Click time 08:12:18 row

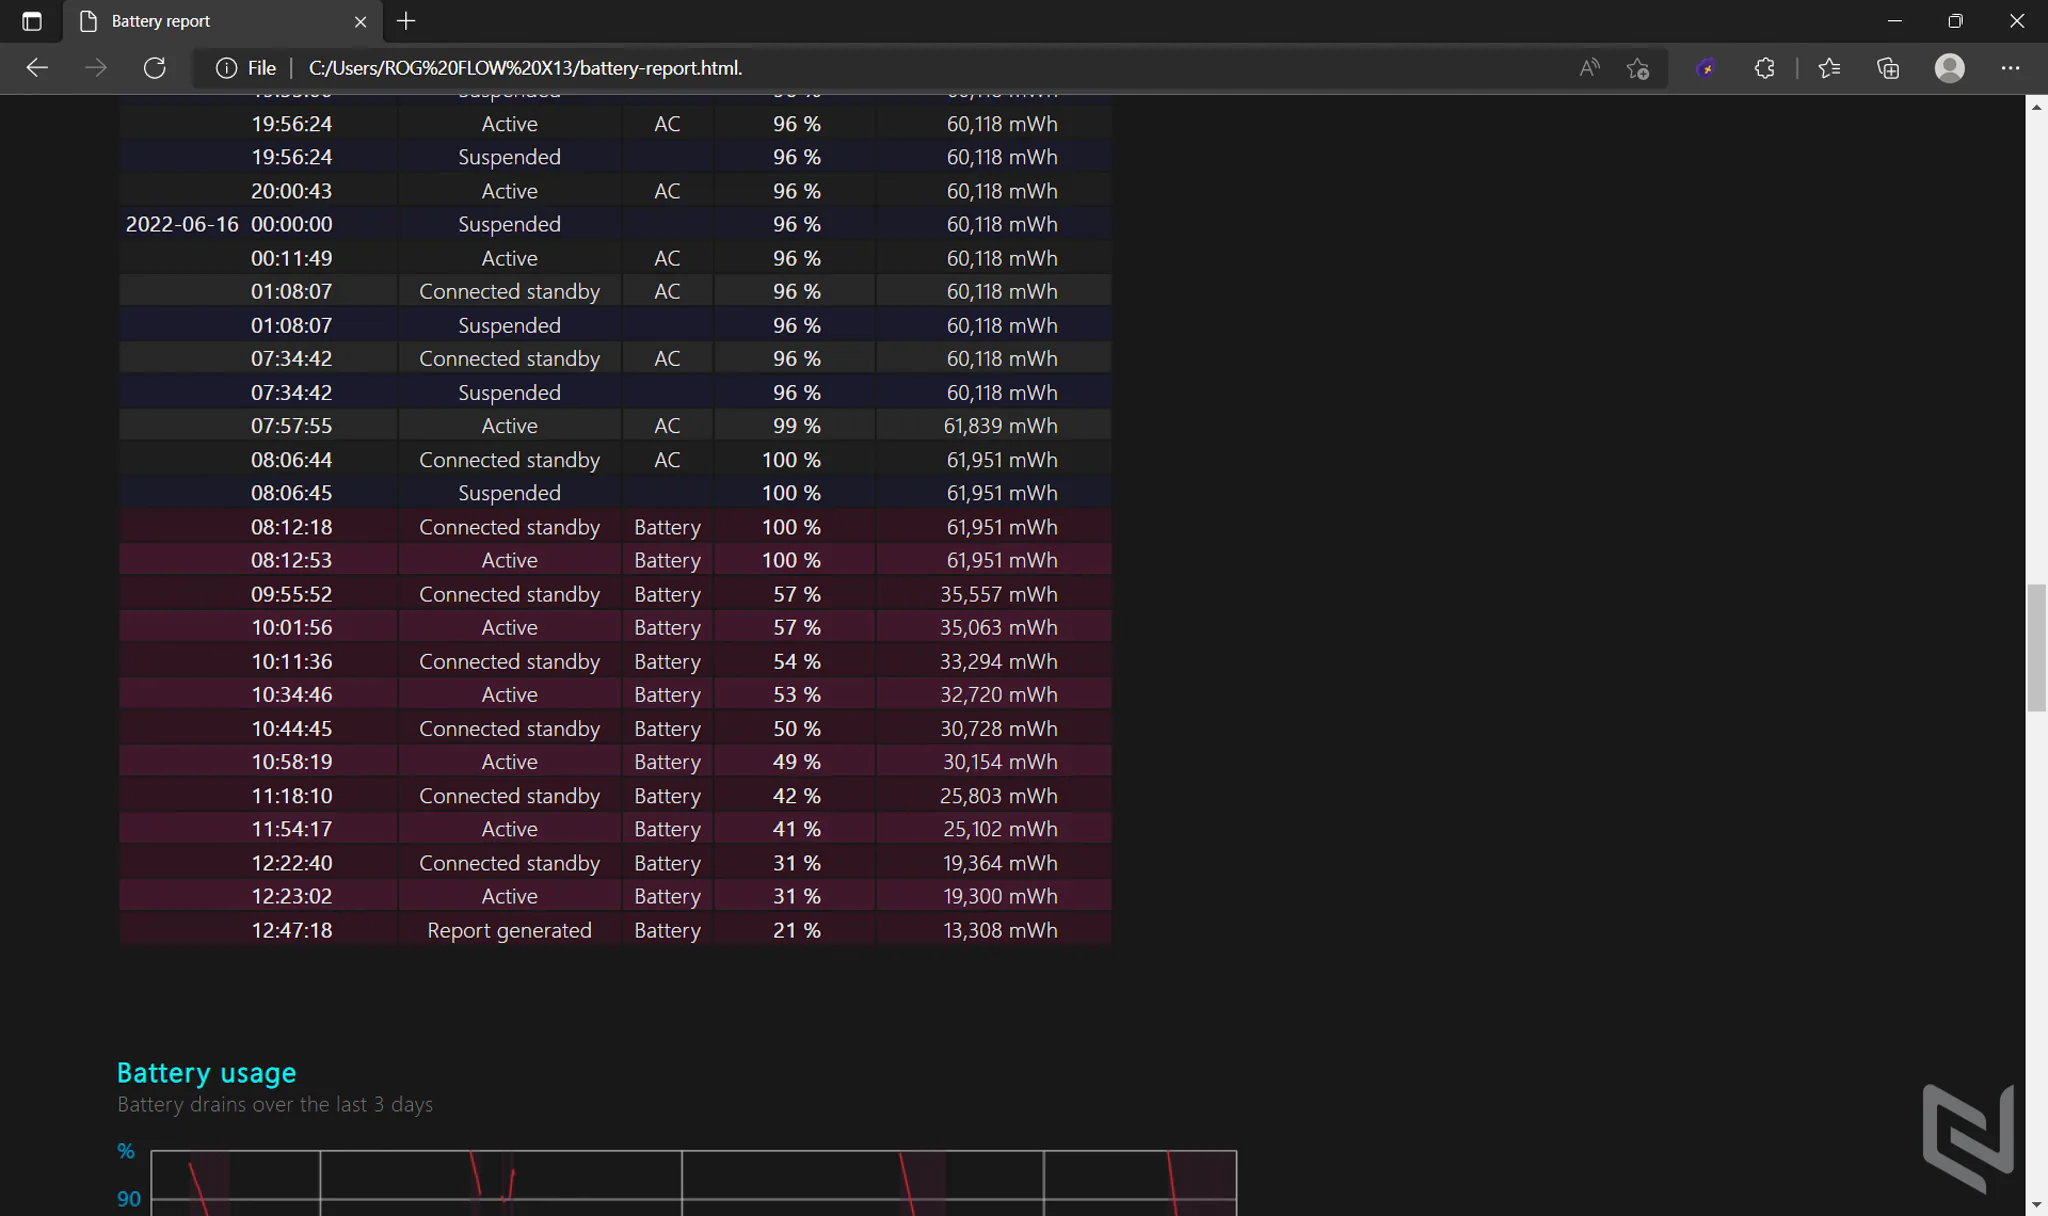click(x=291, y=527)
